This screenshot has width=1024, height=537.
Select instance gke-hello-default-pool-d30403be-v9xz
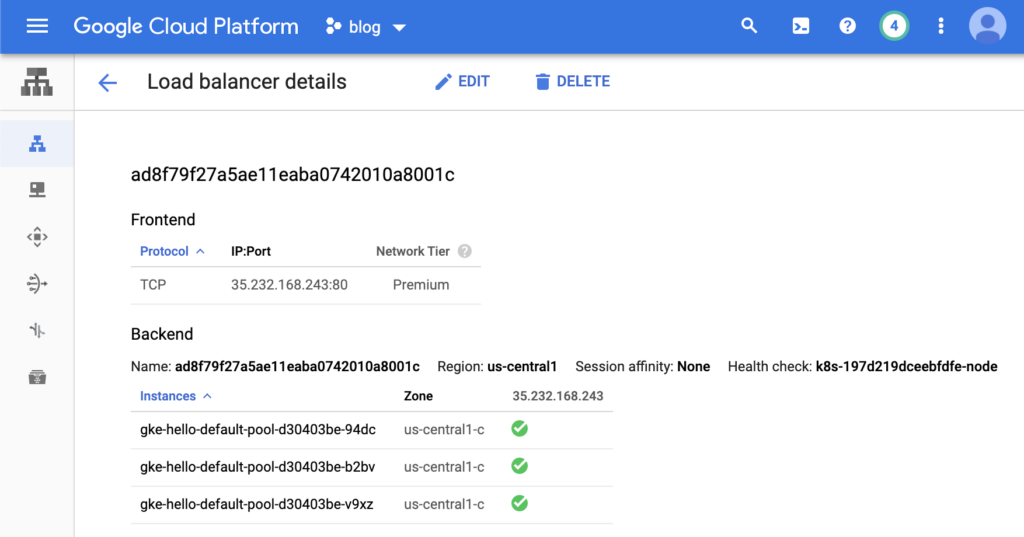[257, 504]
